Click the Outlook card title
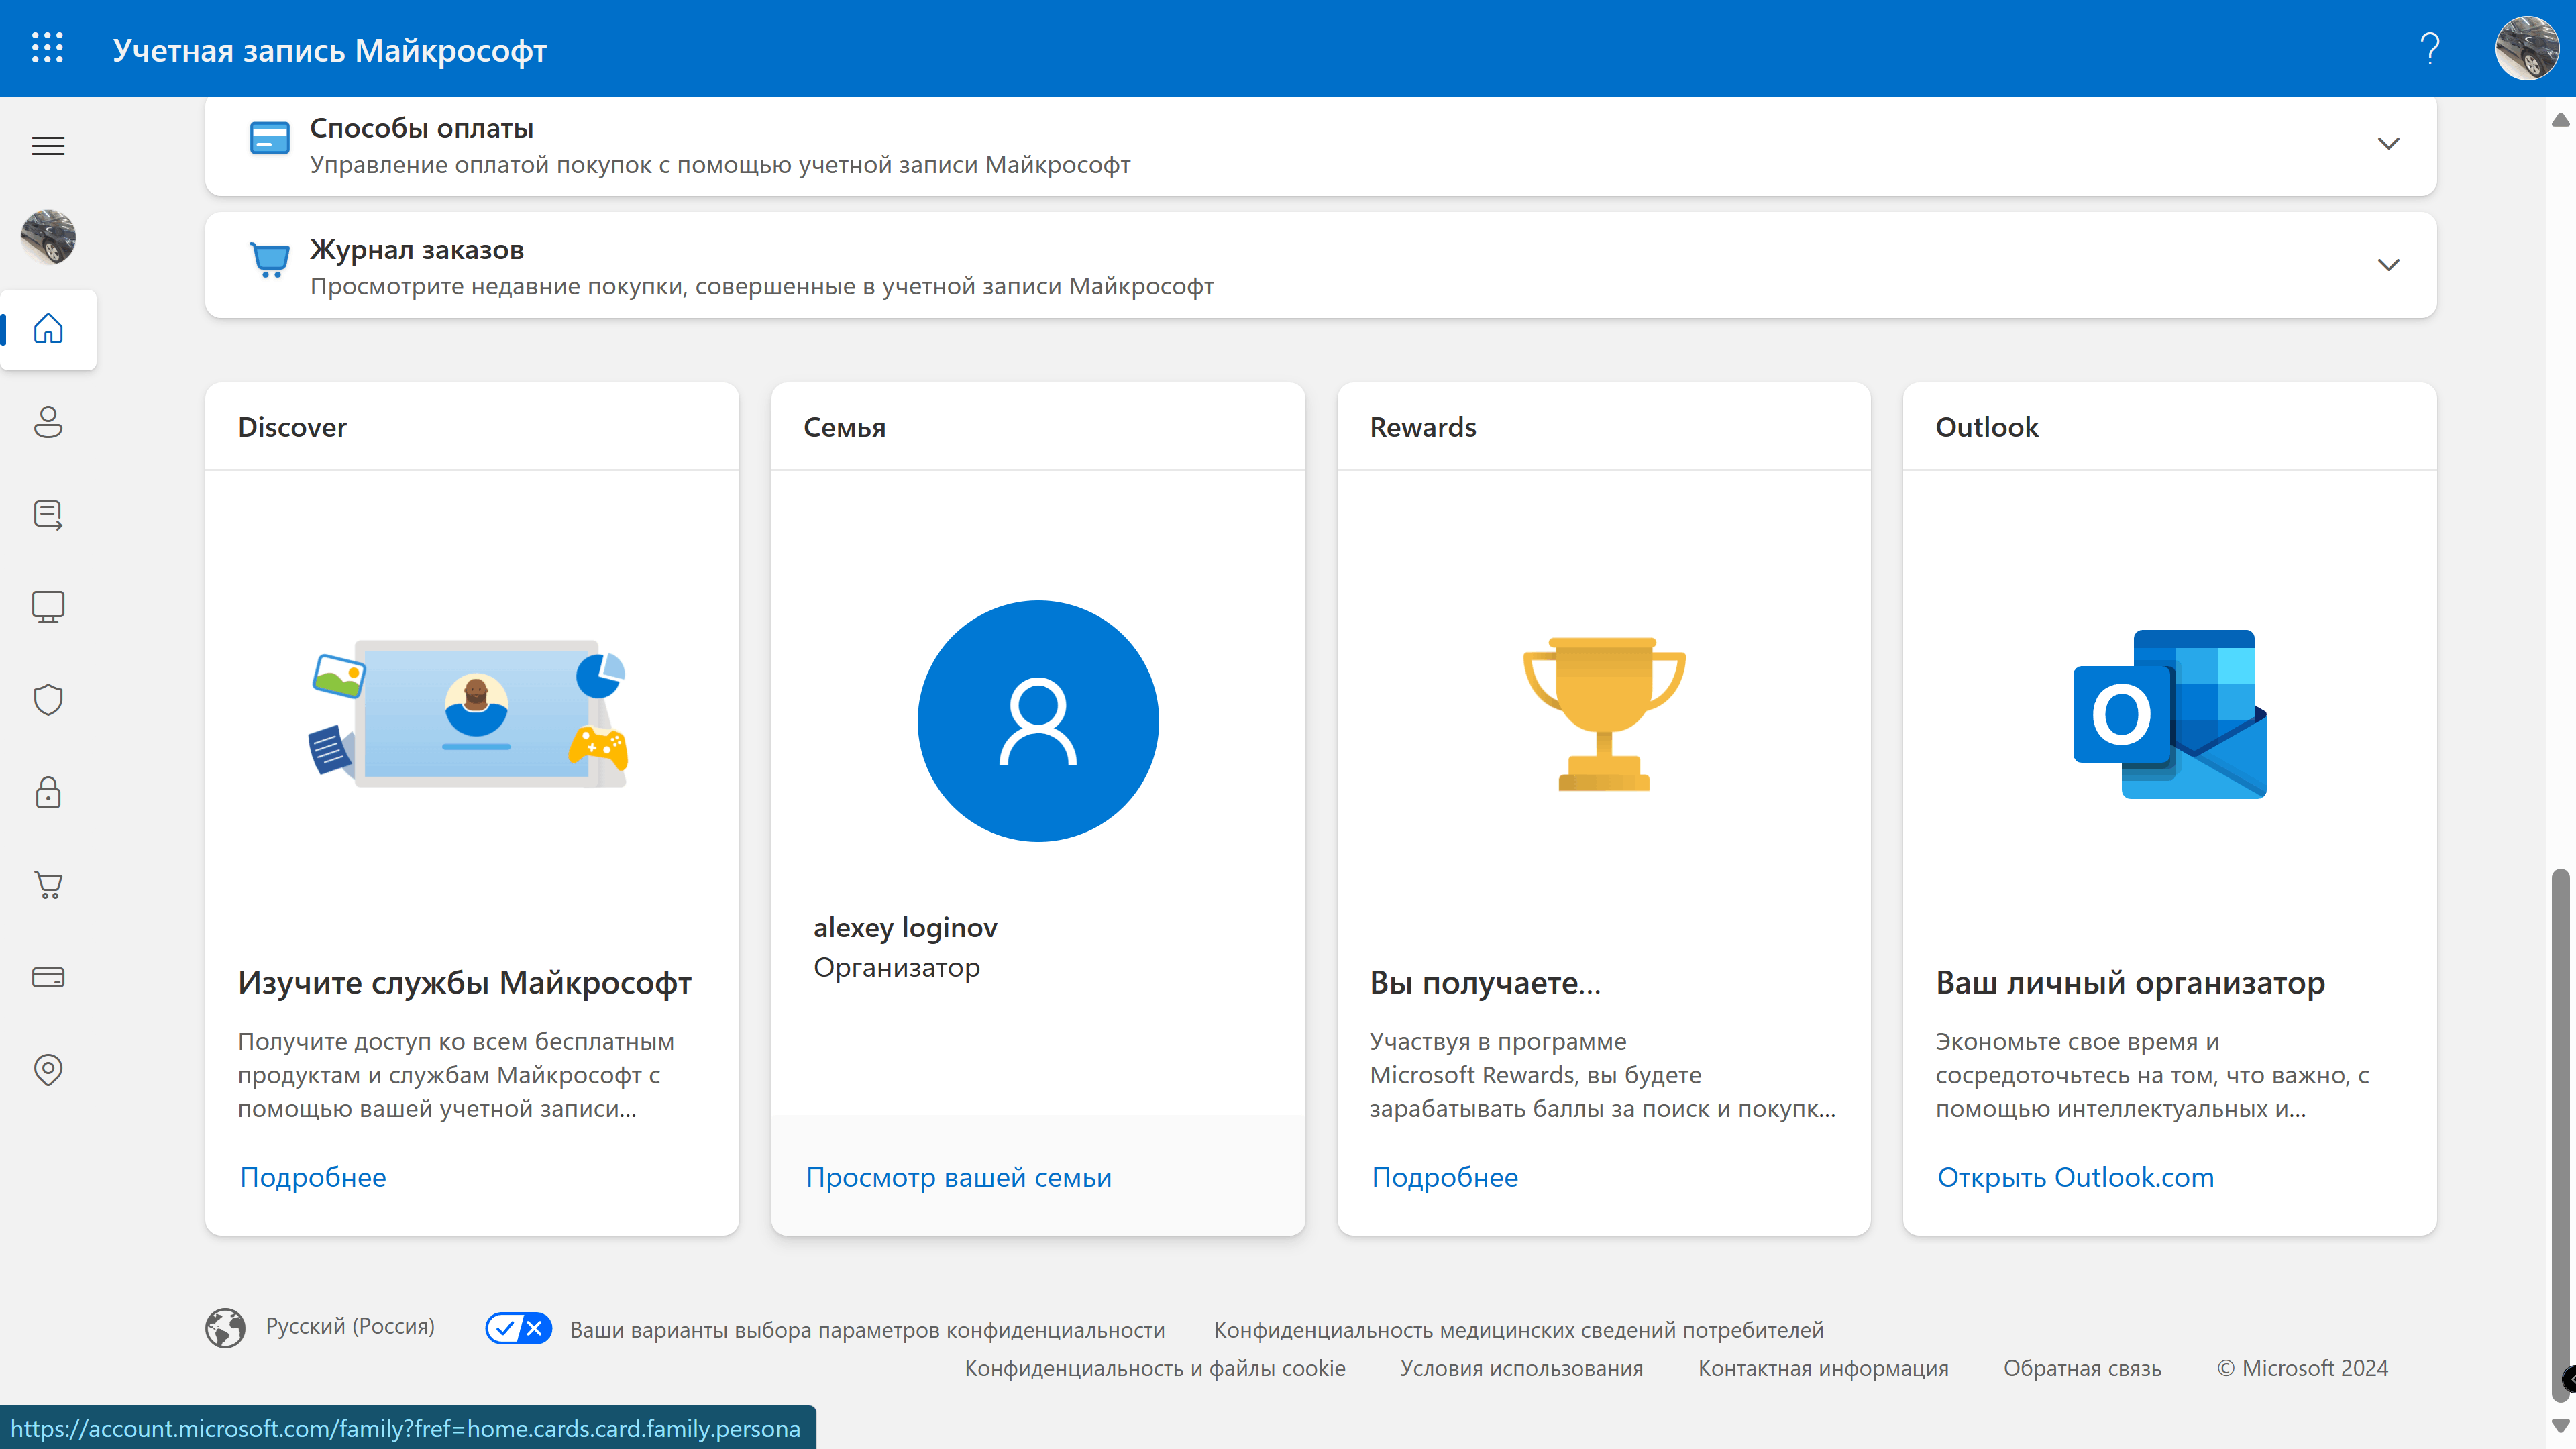Image resolution: width=2576 pixels, height=1449 pixels. pyautogui.click(x=1986, y=427)
